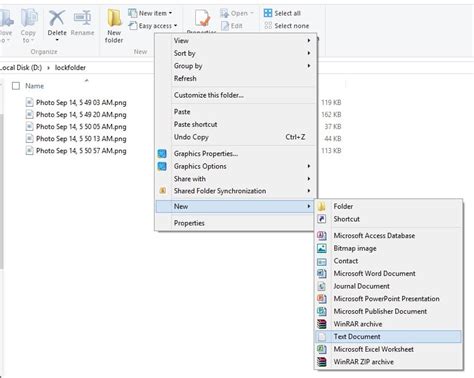Open the Open button dropdown in ribbon

pyautogui.click(x=252, y=13)
